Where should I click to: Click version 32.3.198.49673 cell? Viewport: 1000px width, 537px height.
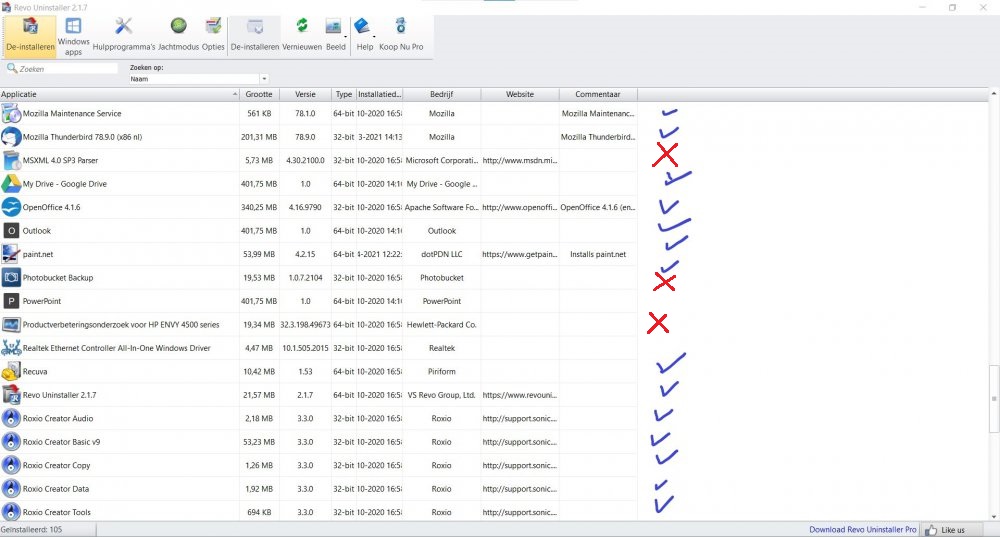pos(305,325)
